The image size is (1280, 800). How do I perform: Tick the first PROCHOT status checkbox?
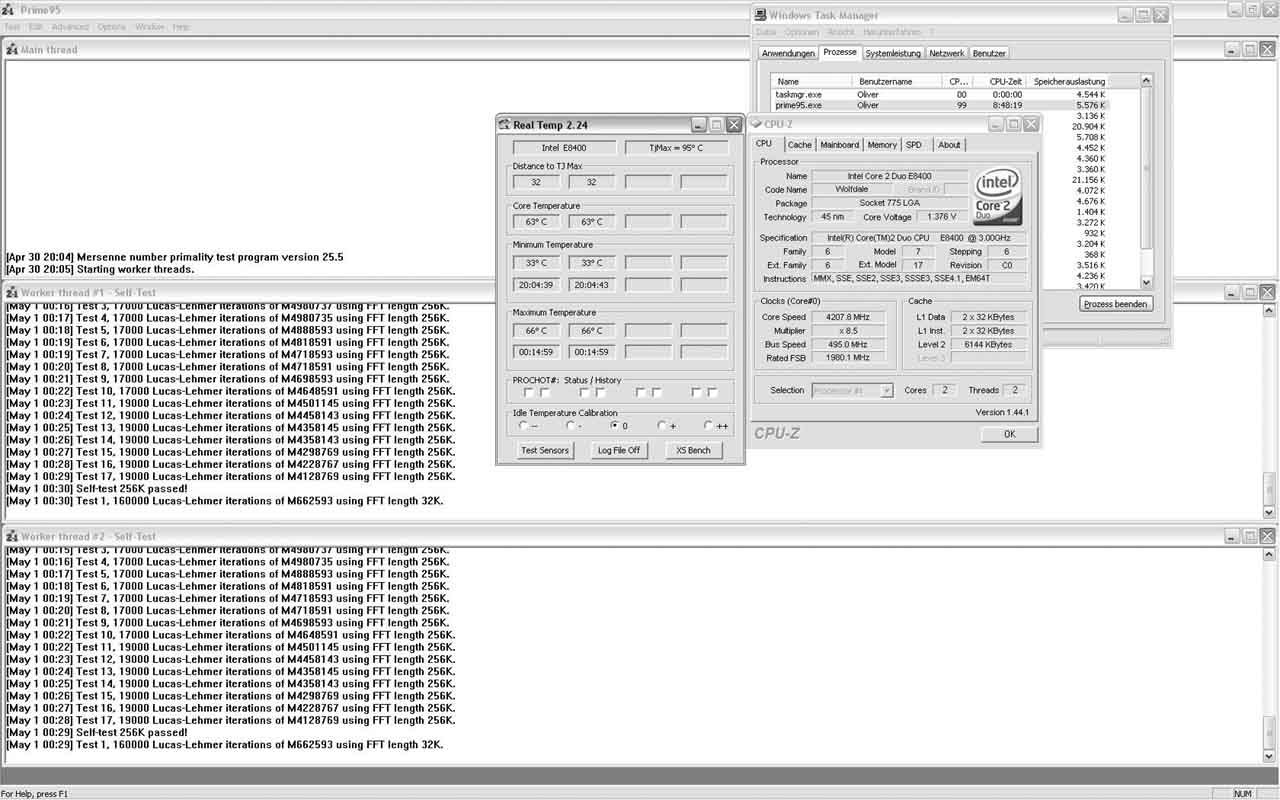(528, 393)
